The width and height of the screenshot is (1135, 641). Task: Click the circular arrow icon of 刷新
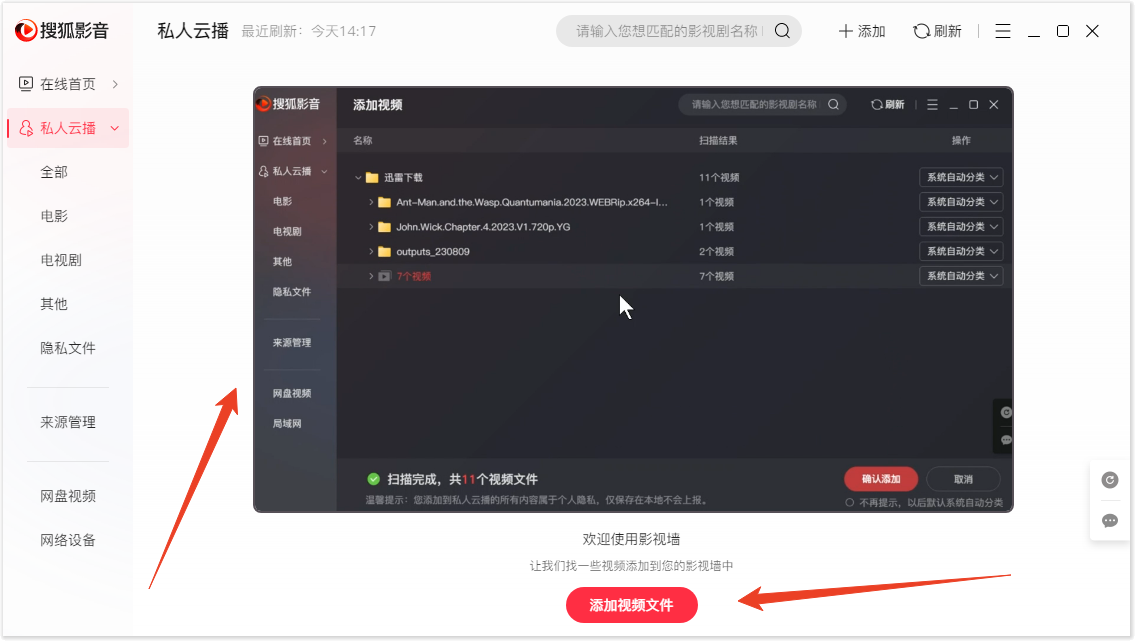click(x=921, y=31)
